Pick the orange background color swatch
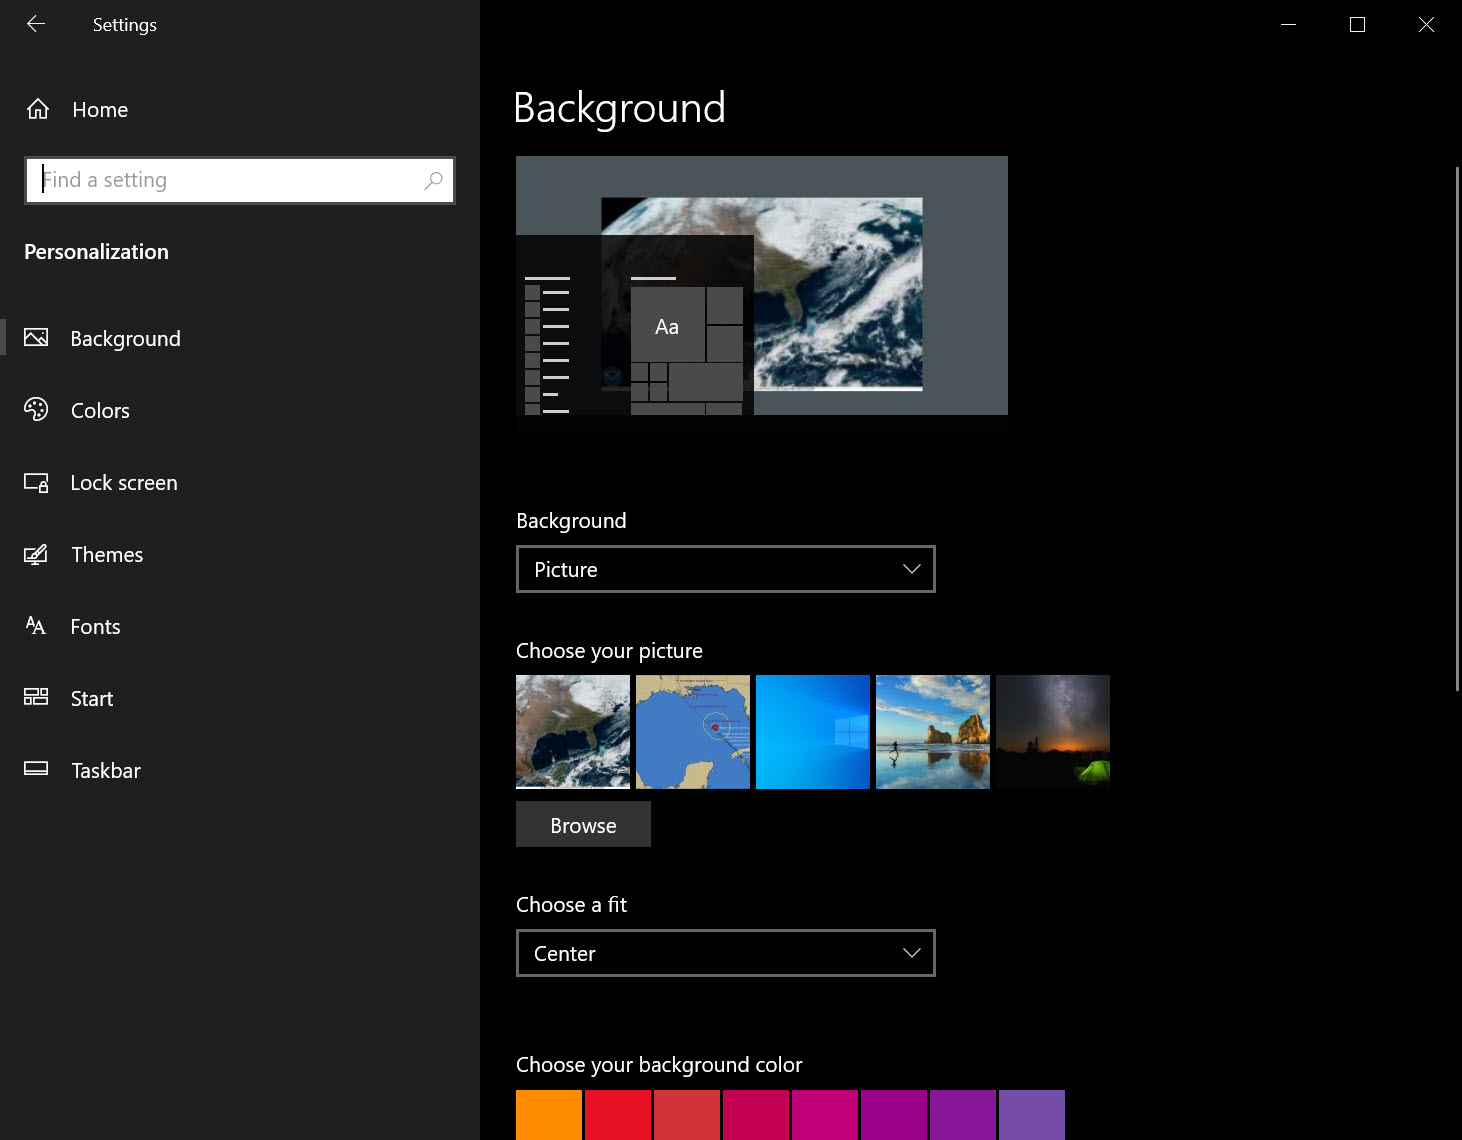The height and width of the screenshot is (1140, 1462). point(549,1114)
